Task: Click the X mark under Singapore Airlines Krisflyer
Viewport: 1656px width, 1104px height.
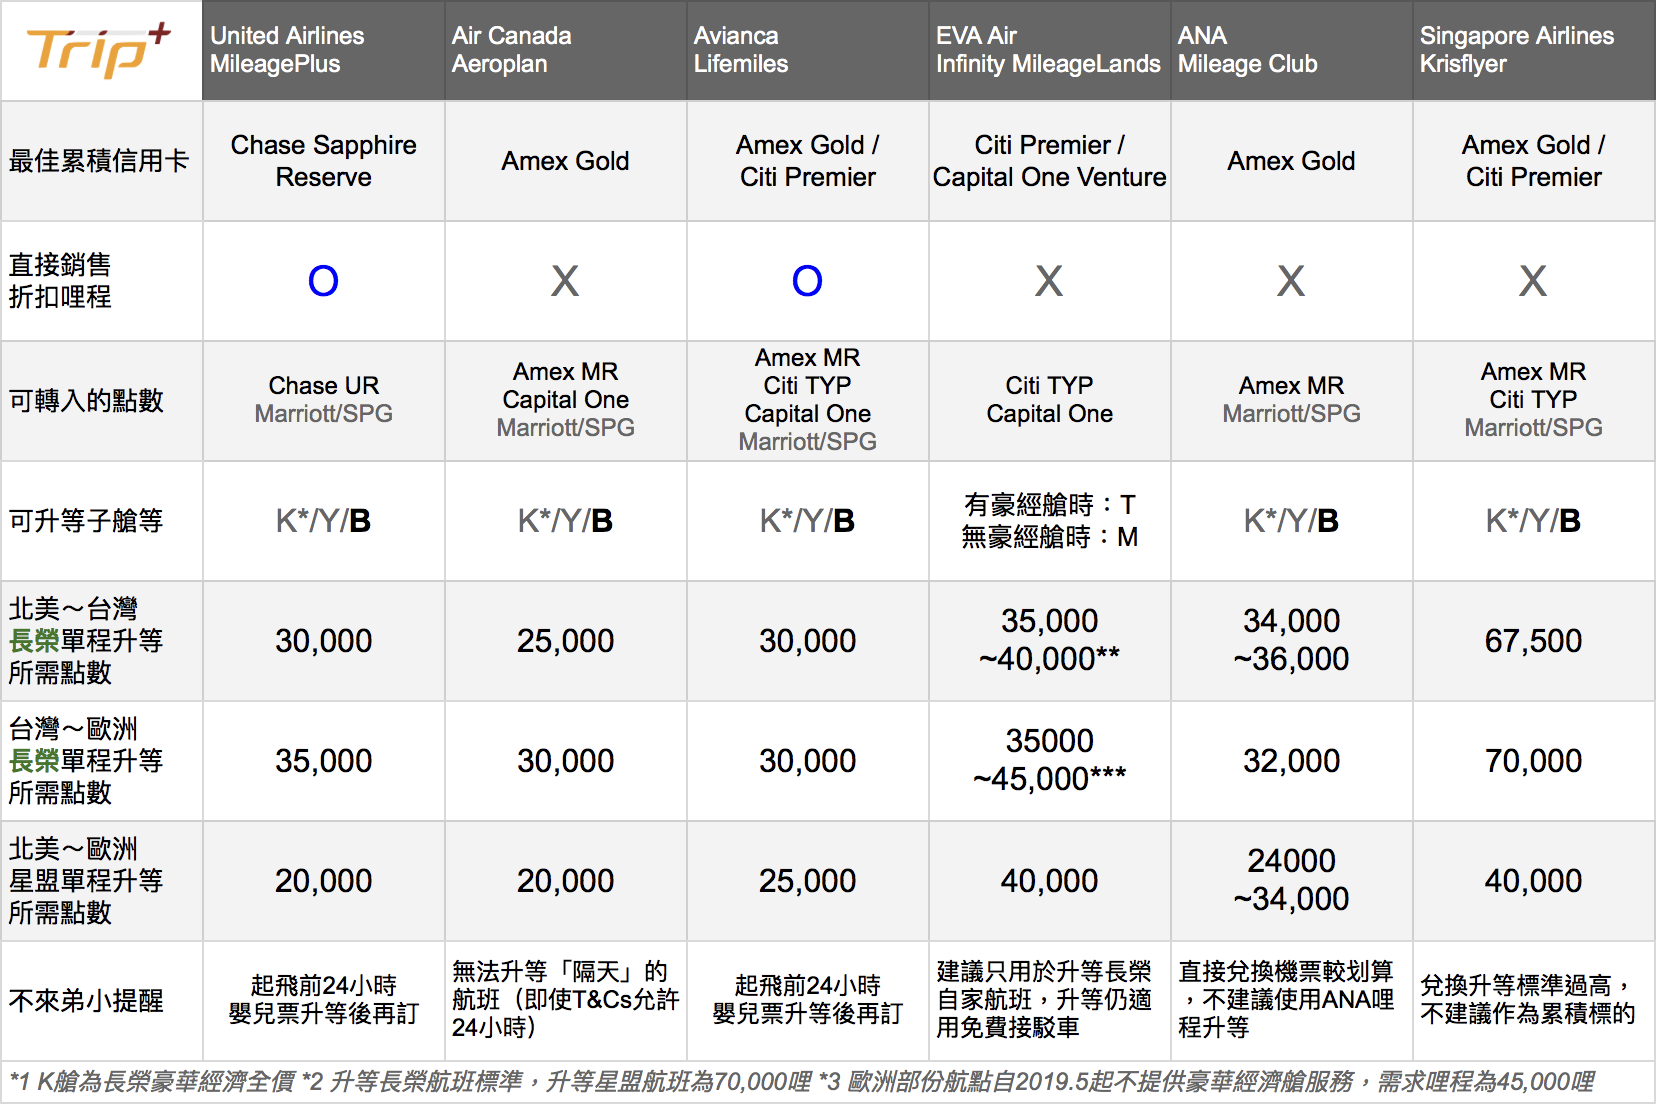Action: click(x=1533, y=281)
